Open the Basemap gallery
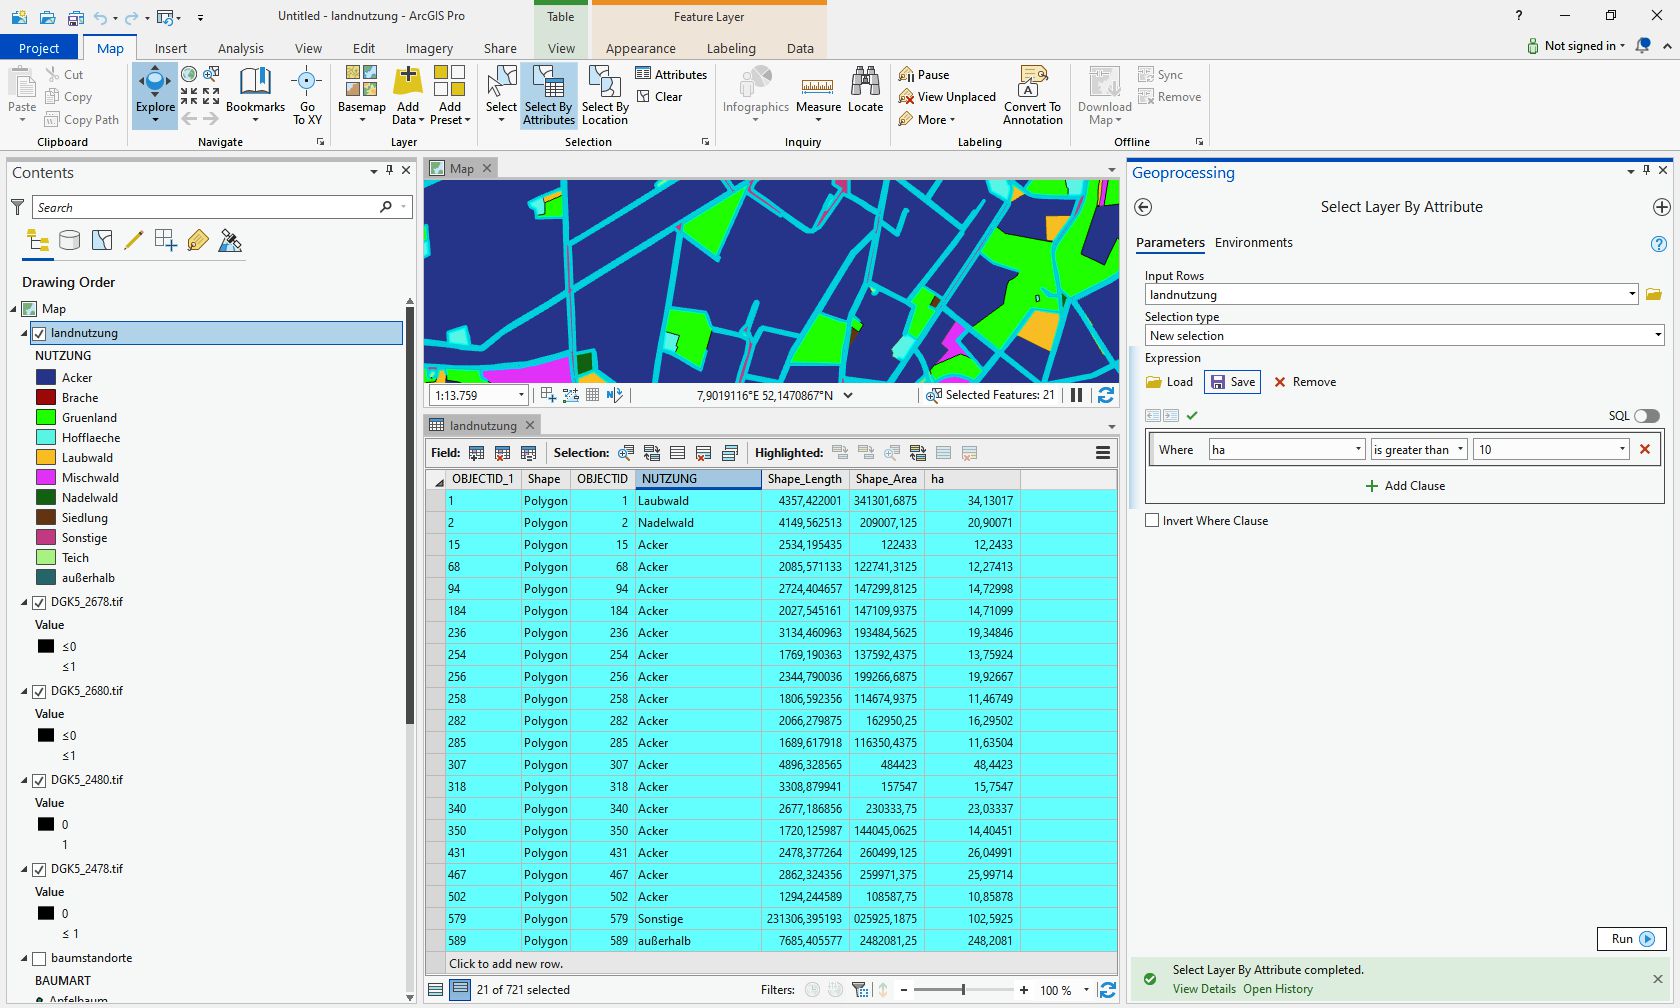1680x1008 pixels. 361,94
